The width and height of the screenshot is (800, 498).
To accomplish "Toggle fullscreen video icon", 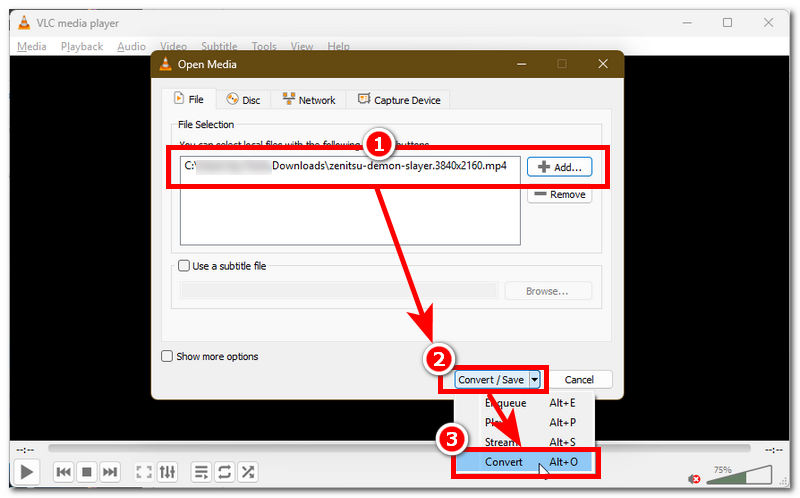I will (x=144, y=471).
